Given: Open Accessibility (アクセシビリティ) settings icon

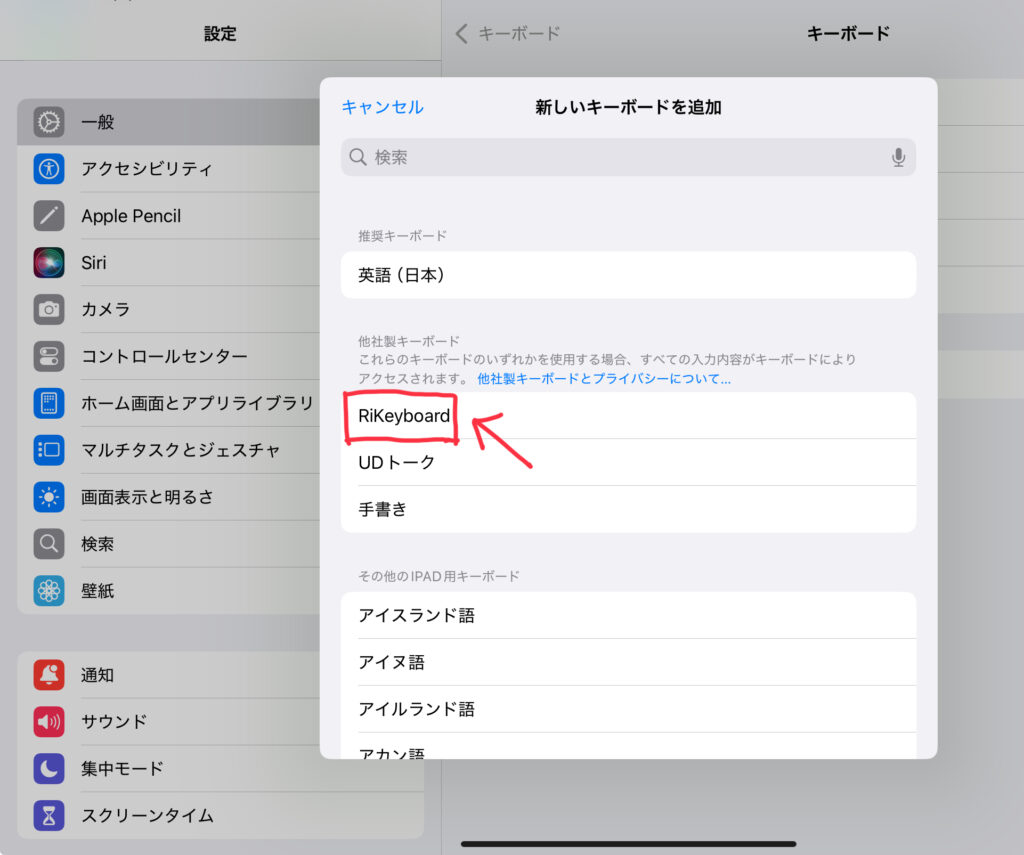Looking at the screenshot, I should [x=48, y=169].
